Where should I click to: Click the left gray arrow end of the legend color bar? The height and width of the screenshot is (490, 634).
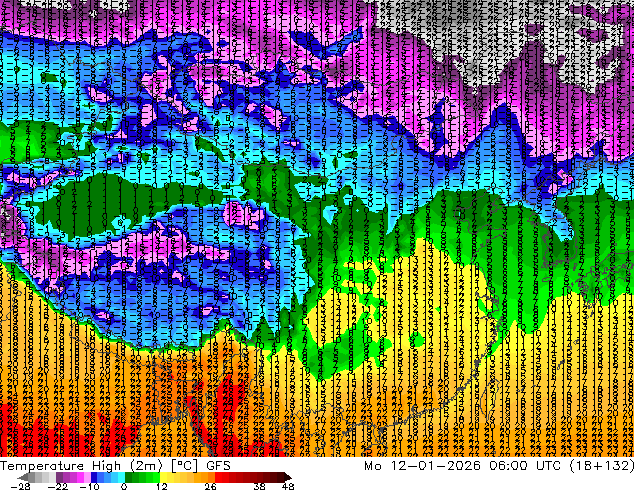point(23,477)
